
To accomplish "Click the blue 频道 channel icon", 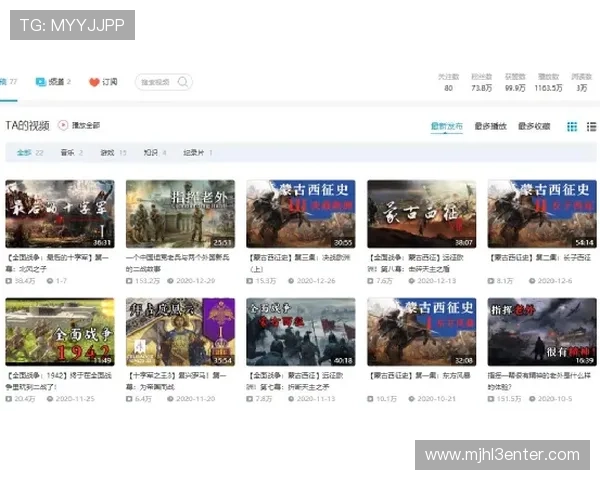I will click(41, 82).
